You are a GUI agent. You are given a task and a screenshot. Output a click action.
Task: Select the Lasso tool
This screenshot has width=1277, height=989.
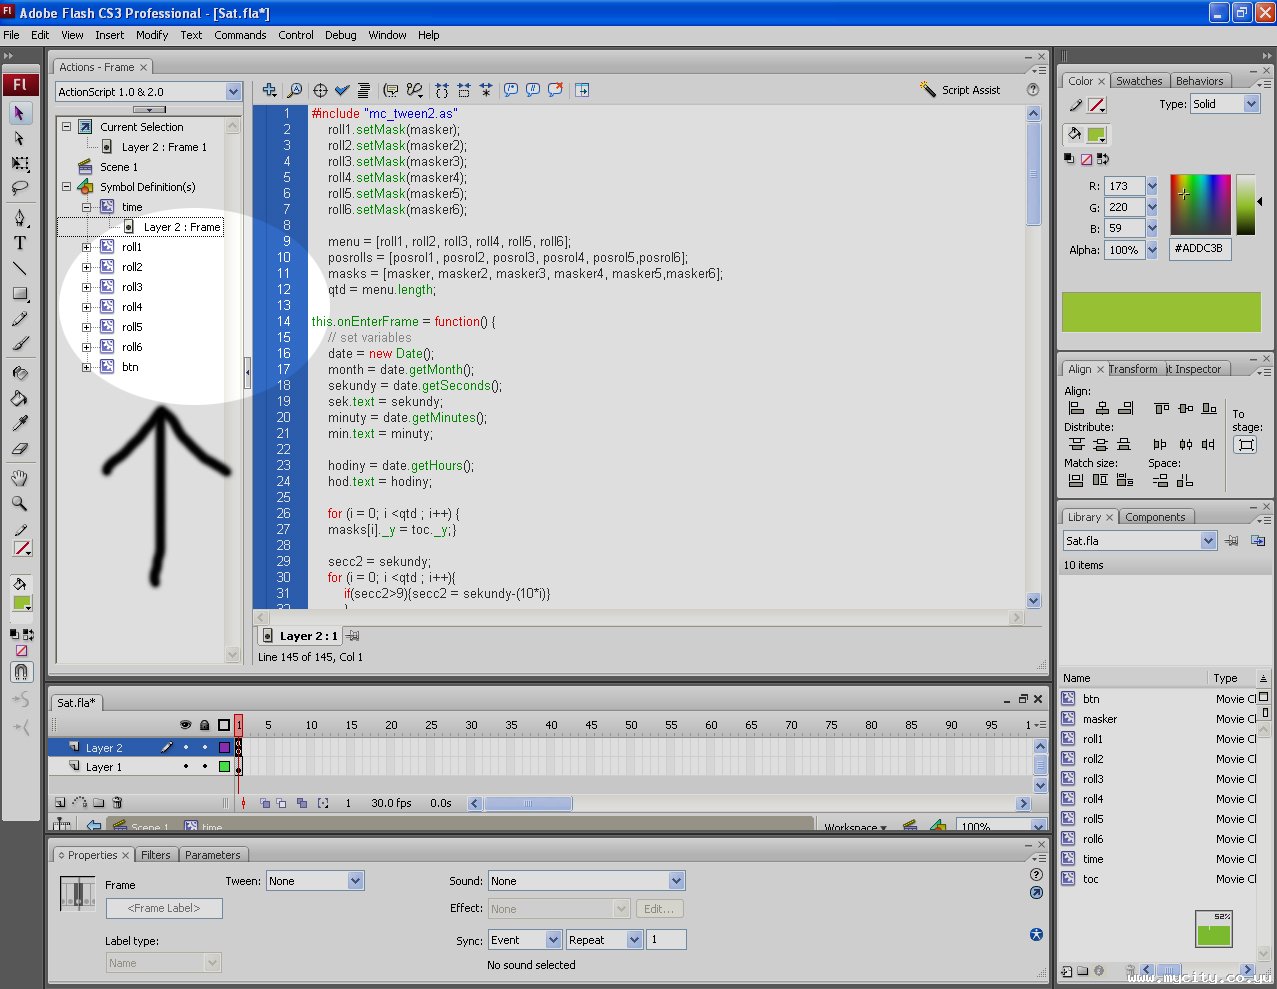click(19, 188)
